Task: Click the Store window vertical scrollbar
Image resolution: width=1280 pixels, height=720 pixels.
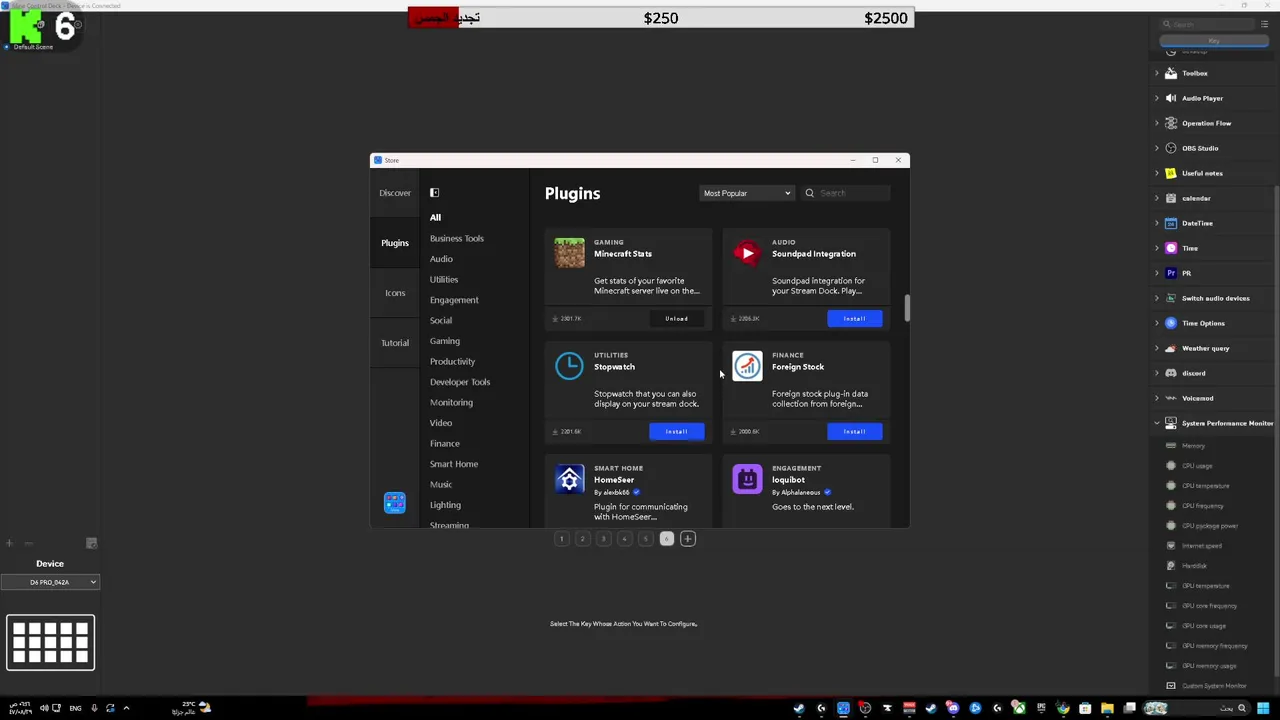Action: point(907,308)
